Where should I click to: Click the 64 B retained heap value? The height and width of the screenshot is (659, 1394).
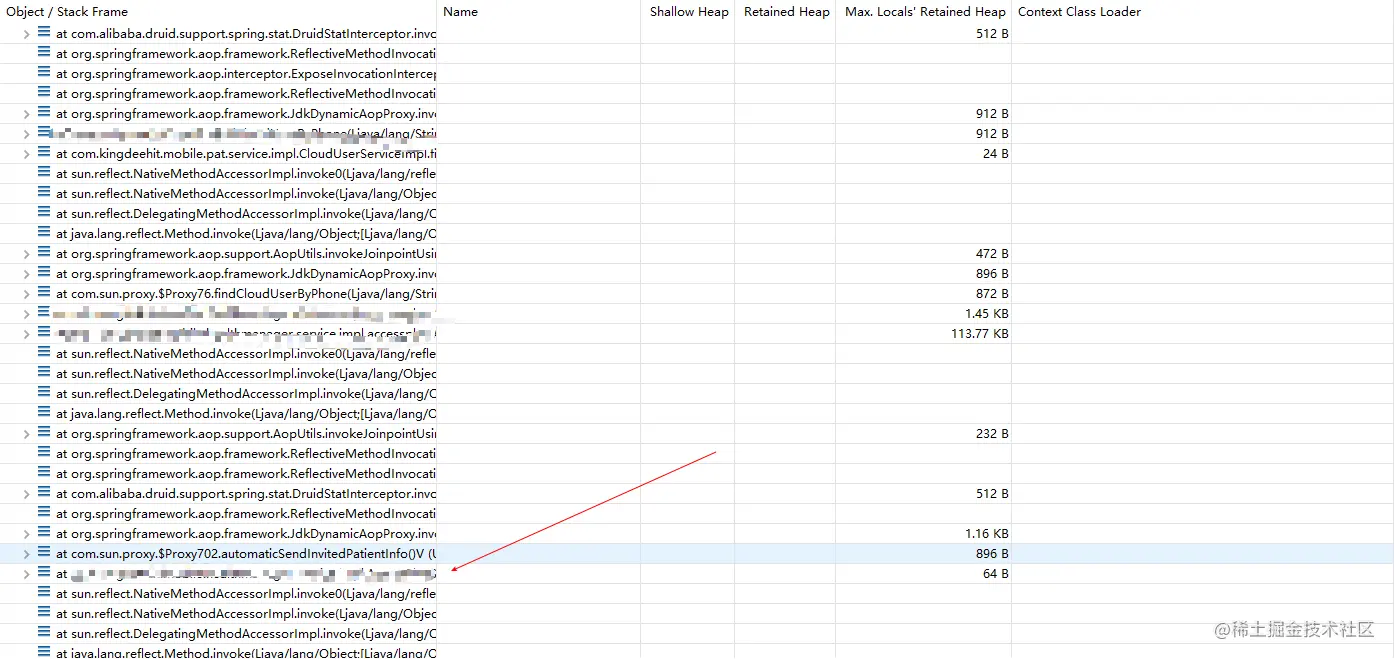pyautogui.click(x=995, y=573)
